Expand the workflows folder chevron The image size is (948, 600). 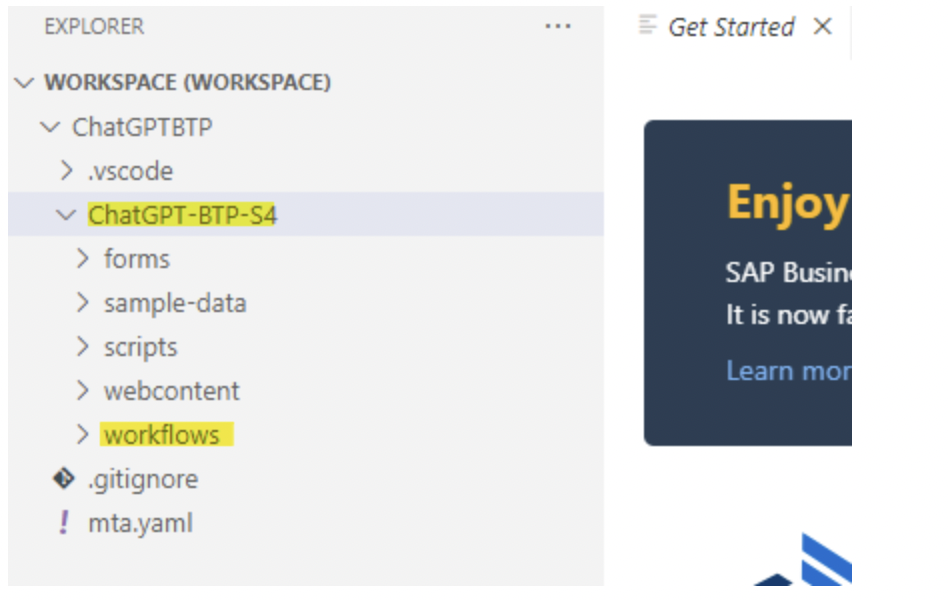(83, 435)
